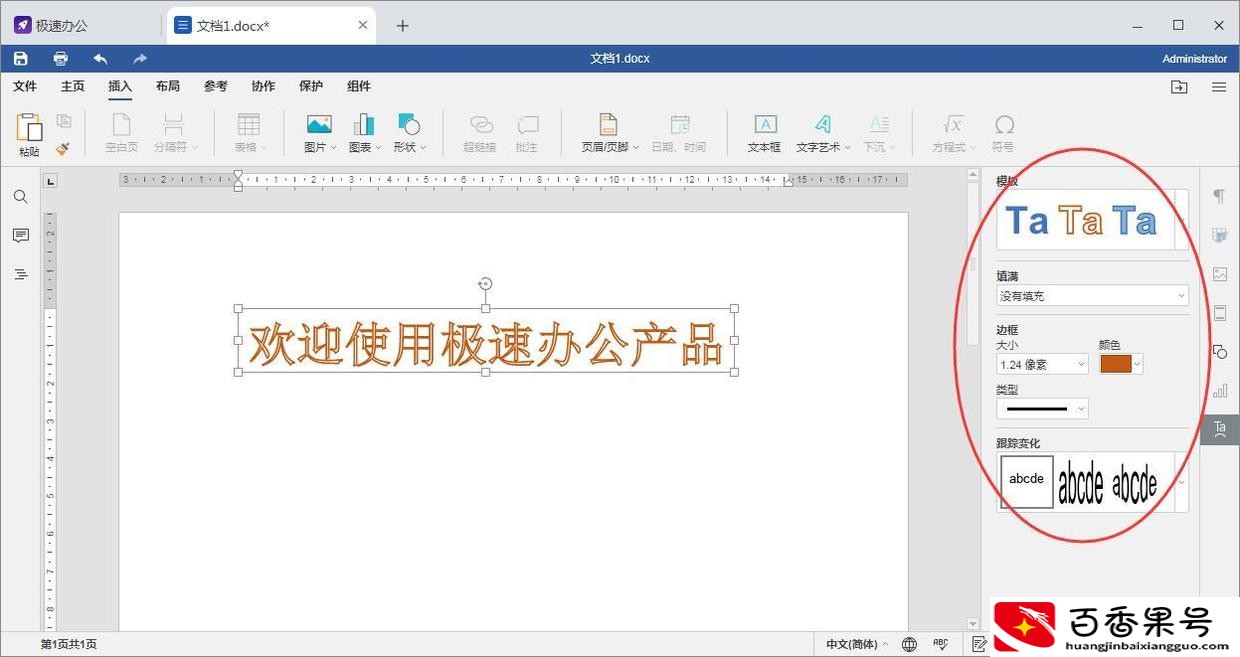Insert a 符号 symbol
The height and width of the screenshot is (657, 1240).
(x=1003, y=133)
